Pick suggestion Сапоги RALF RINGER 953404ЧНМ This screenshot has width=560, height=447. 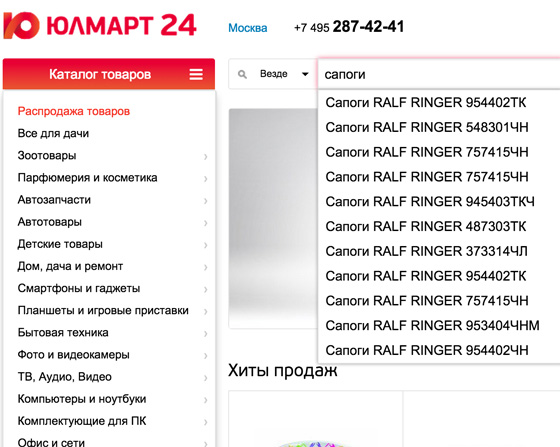point(432,326)
